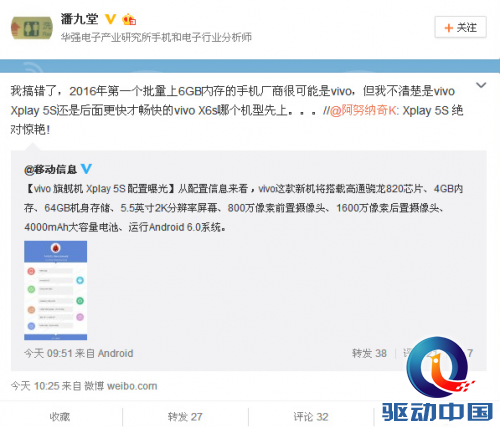This screenshot has height=428, width=500.
Task: Follow the user with 关注 button
Action: pos(460,27)
